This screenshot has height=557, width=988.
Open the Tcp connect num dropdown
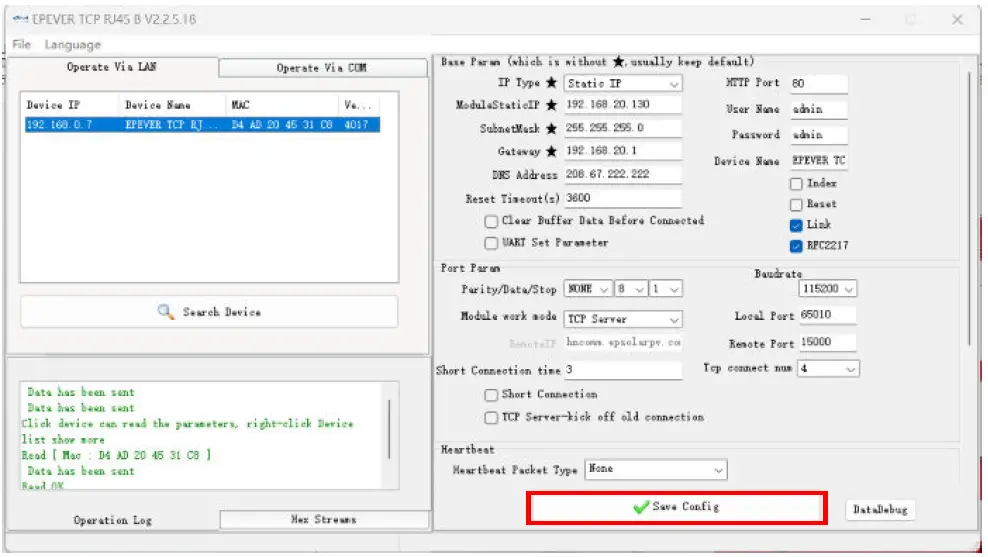point(829,369)
